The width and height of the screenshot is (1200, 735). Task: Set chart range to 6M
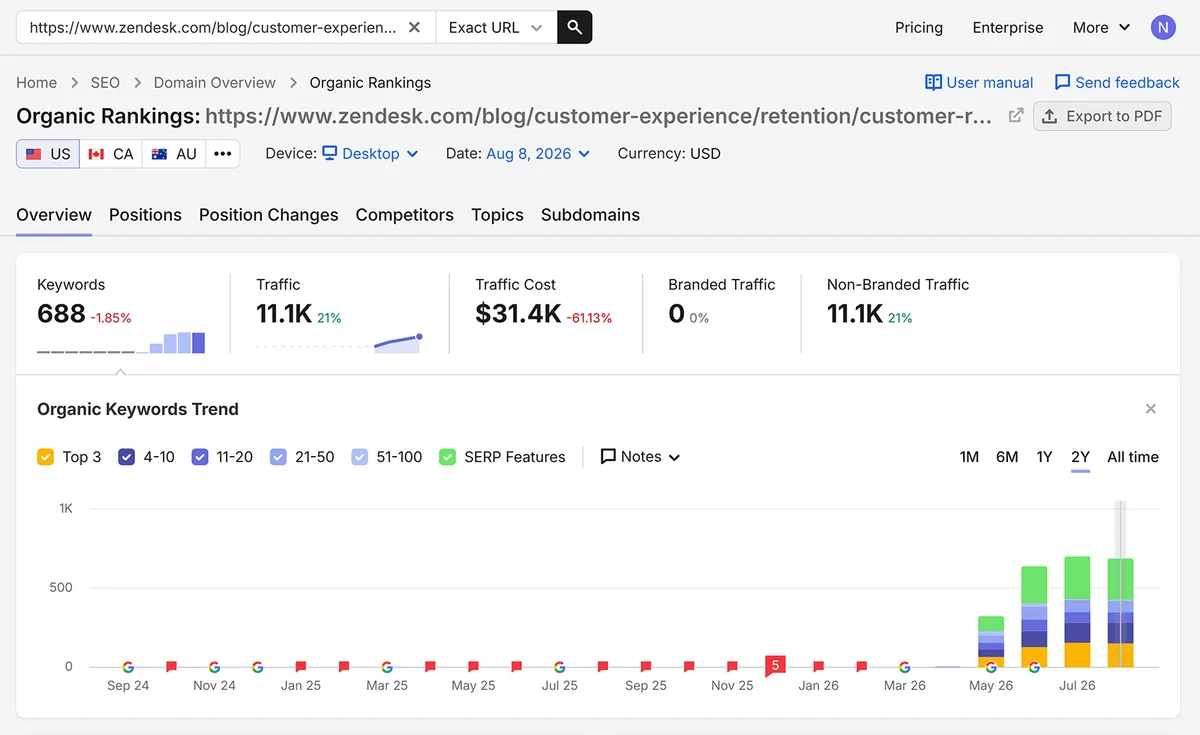coord(1007,457)
